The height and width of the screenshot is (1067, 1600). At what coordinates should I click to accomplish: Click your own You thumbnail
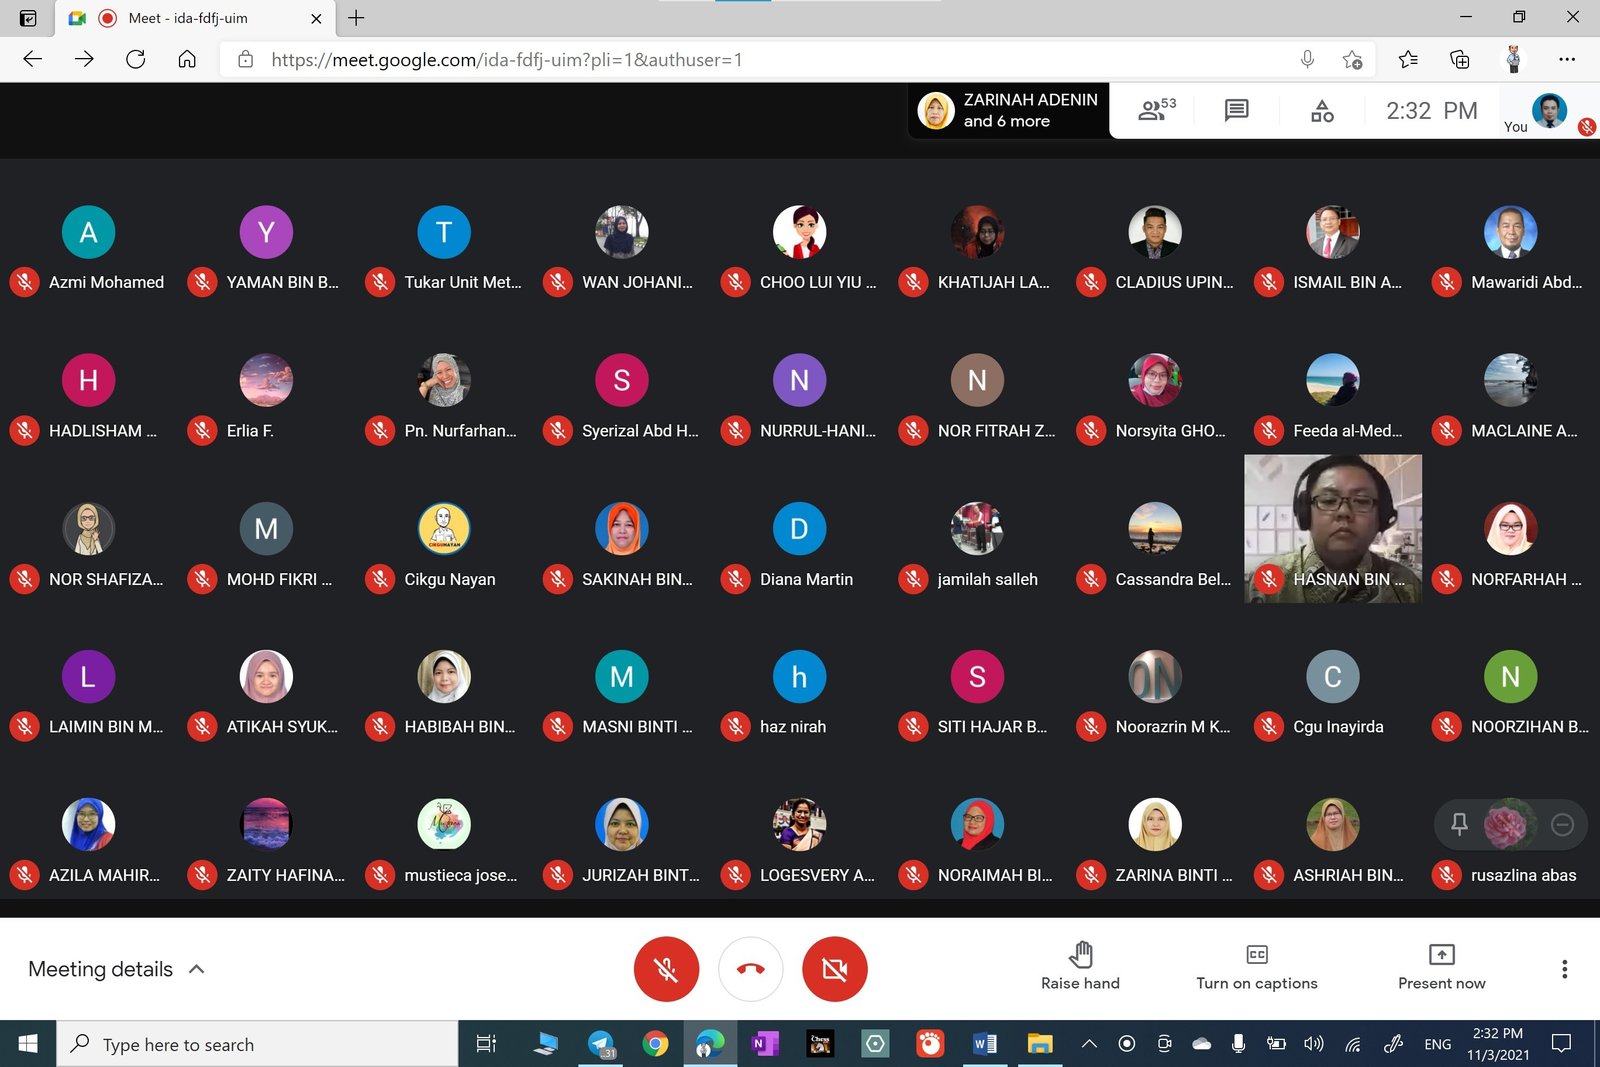(1549, 111)
